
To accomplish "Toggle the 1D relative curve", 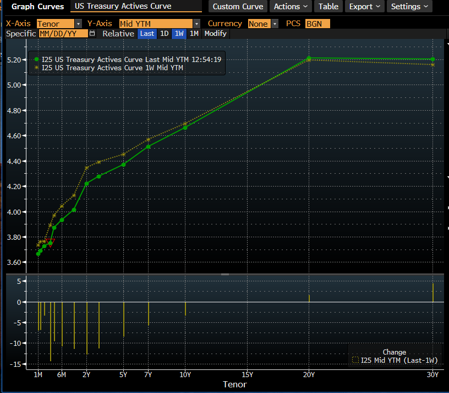I will [x=164, y=34].
